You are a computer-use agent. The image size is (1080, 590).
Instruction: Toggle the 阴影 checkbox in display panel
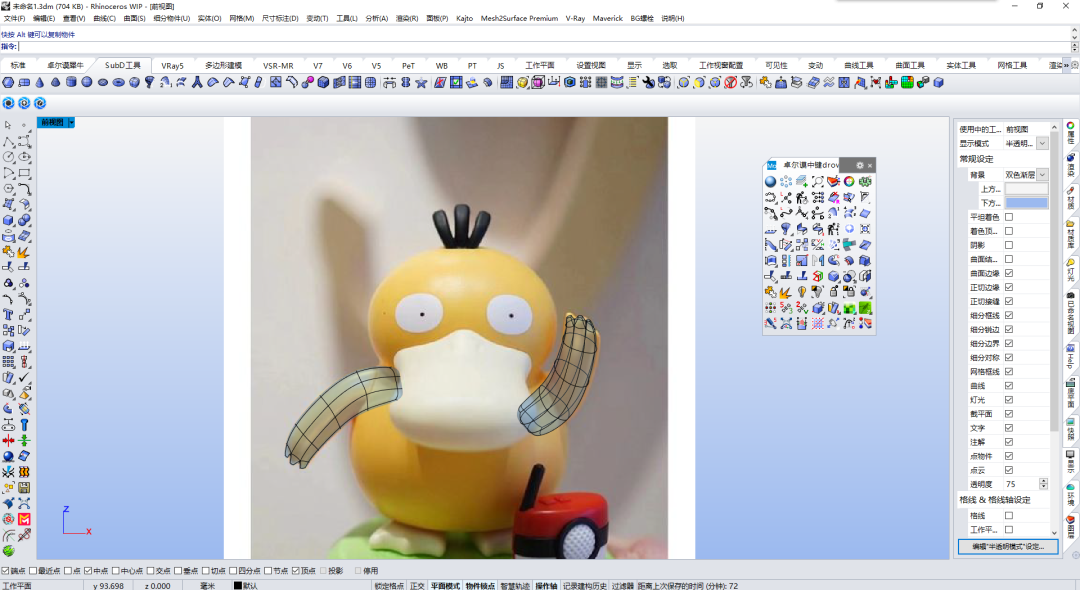click(x=1009, y=245)
